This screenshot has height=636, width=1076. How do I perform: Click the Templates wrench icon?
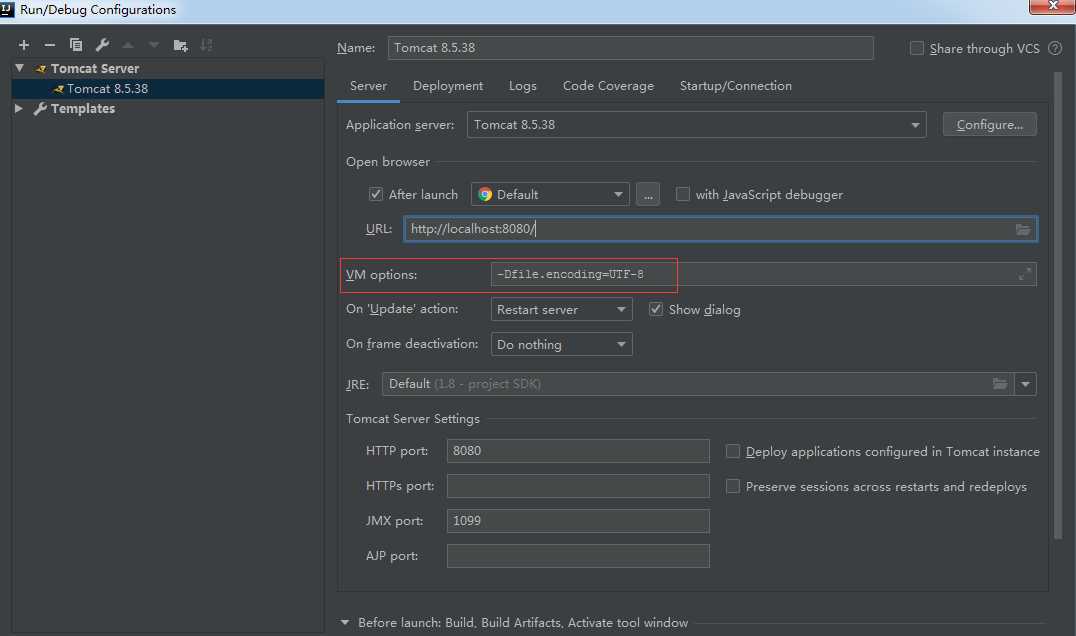[40, 108]
